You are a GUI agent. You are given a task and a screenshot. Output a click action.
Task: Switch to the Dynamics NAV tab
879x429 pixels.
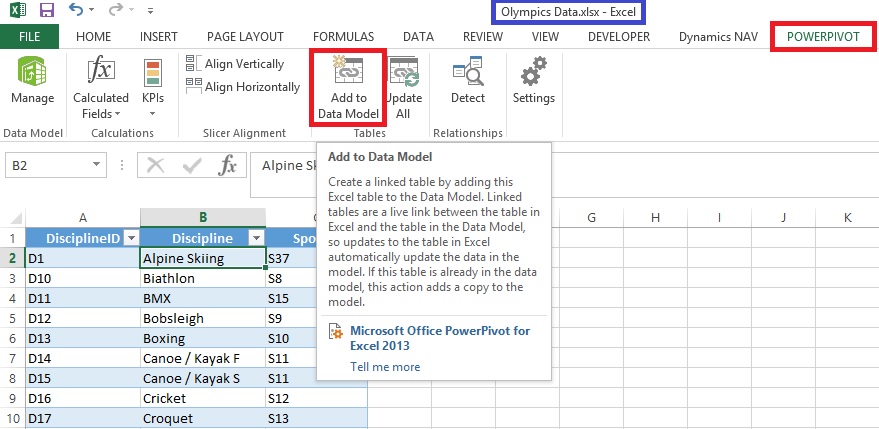click(718, 37)
